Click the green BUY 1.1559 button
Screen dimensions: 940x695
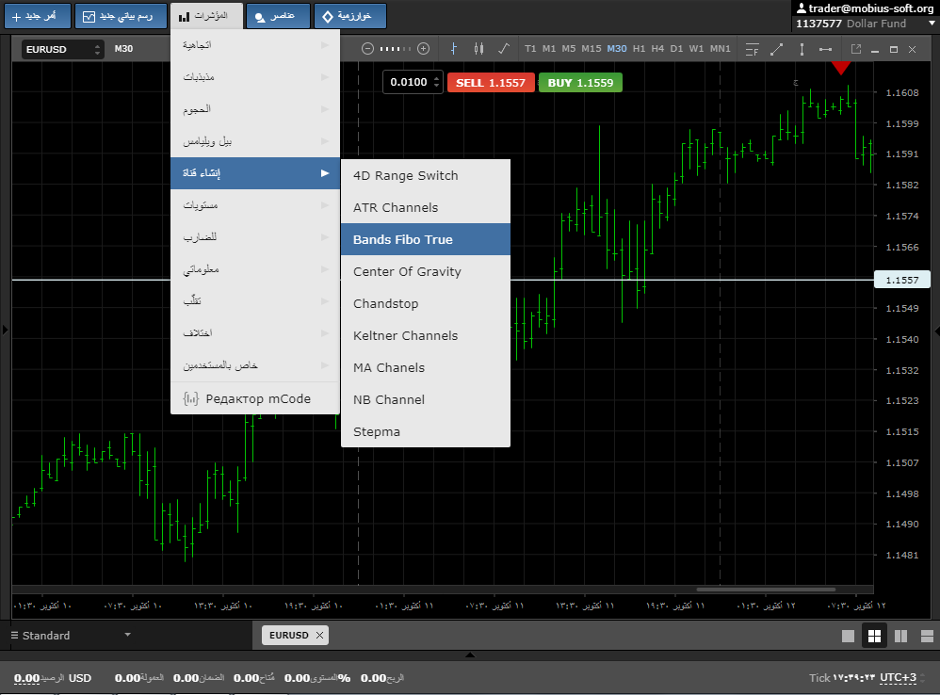click(580, 83)
